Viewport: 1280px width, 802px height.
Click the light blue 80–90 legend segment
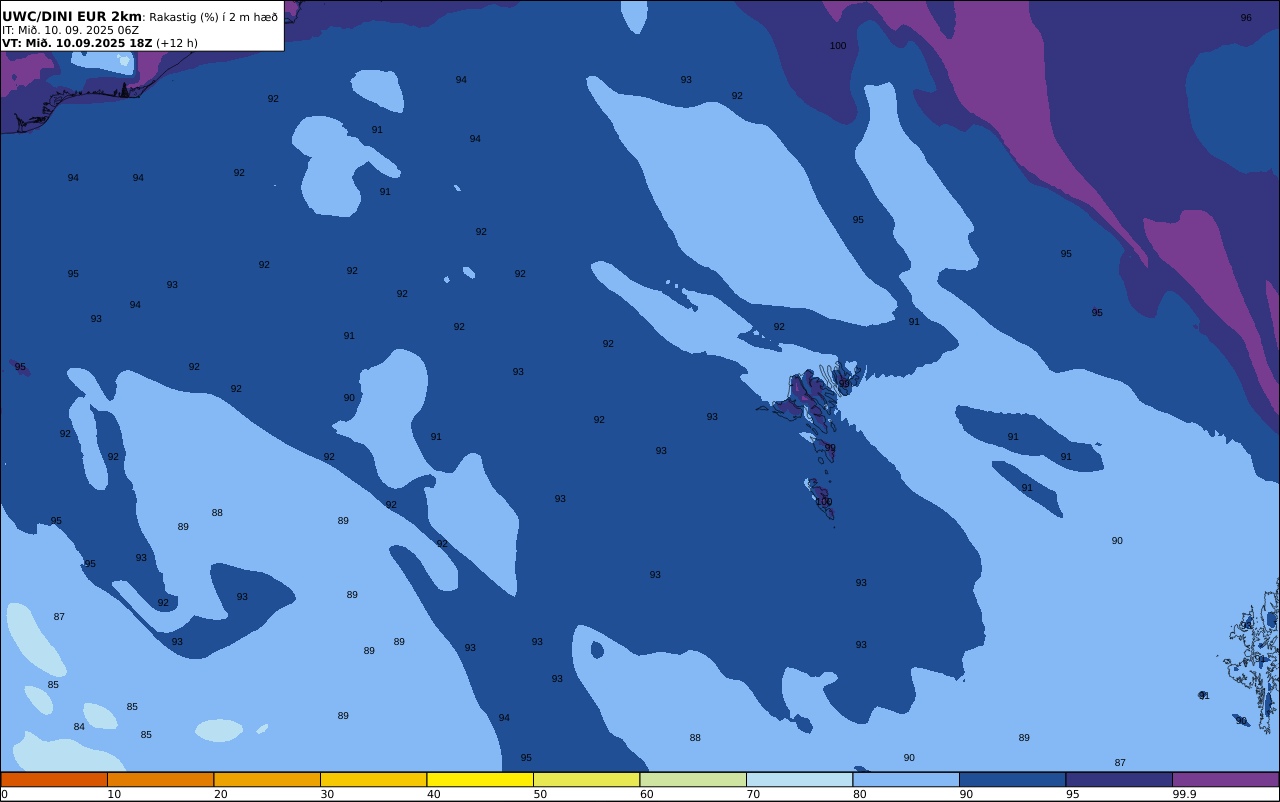906,779
